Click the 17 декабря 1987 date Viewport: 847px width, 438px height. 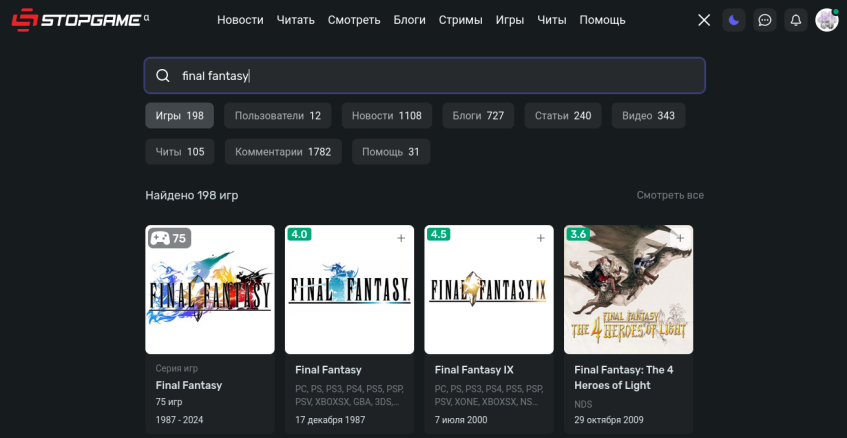330,420
